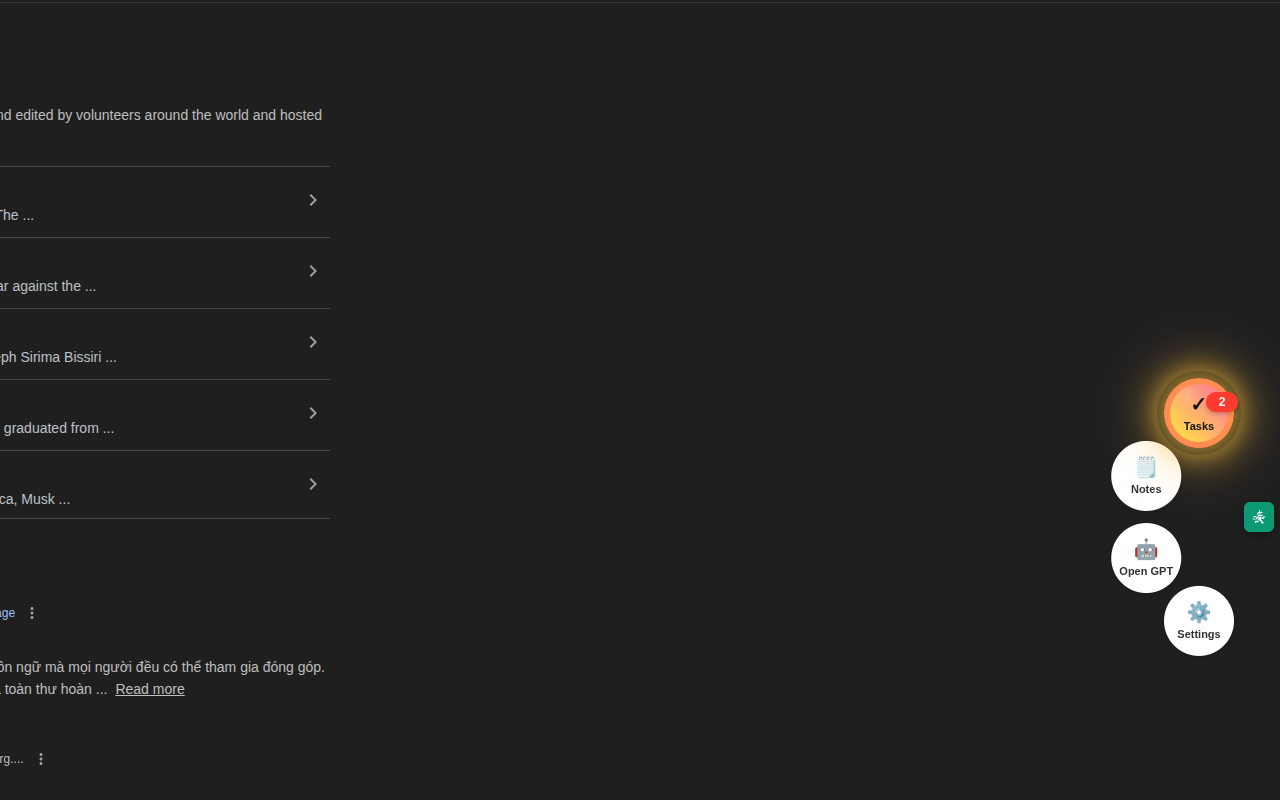Expand the 'graduated from' result chevron
The height and width of the screenshot is (800, 1280).
[313, 413]
